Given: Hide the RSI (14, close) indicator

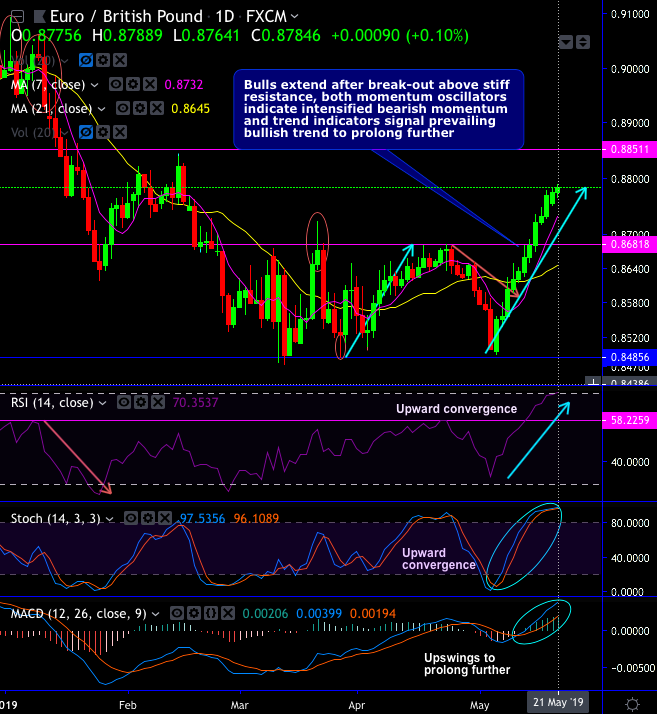Looking at the screenshot, I should click(124, 403).
